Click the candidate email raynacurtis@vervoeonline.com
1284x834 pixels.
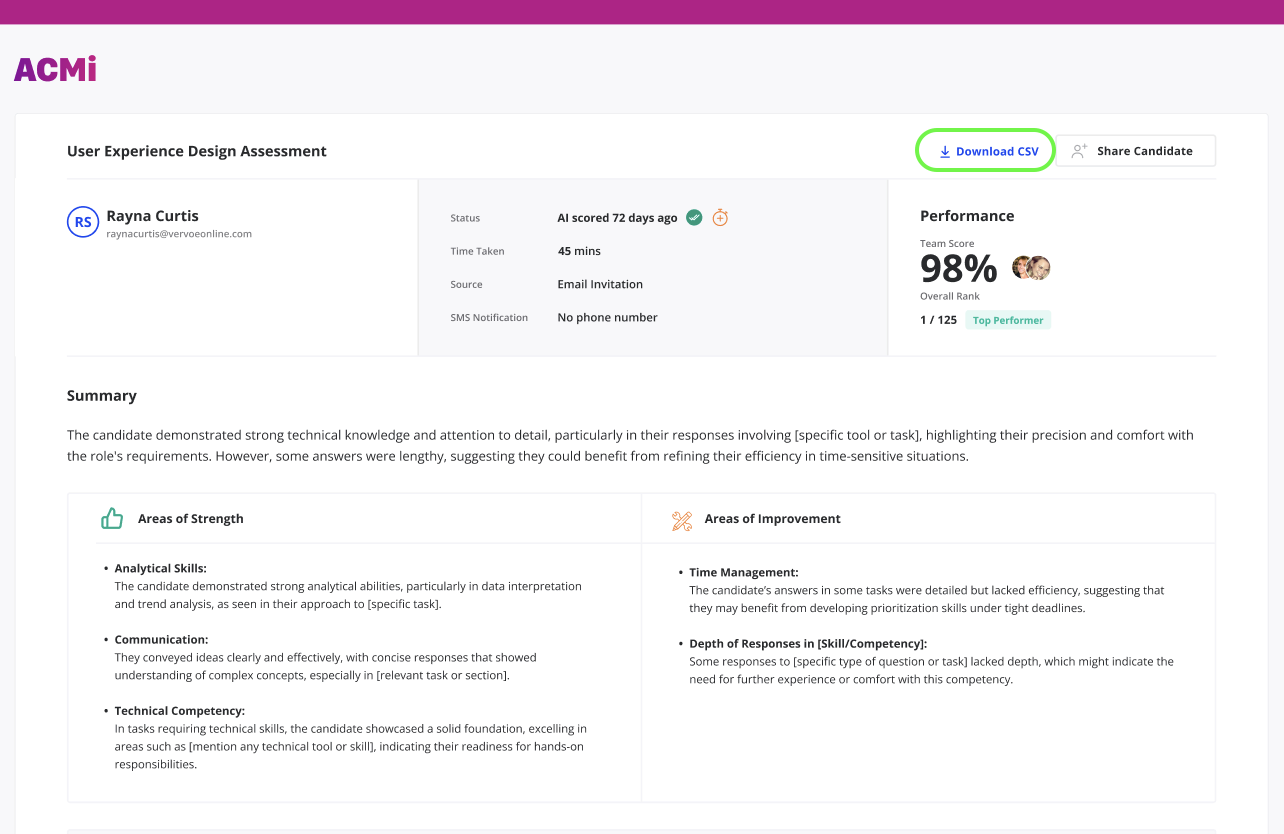179,234
